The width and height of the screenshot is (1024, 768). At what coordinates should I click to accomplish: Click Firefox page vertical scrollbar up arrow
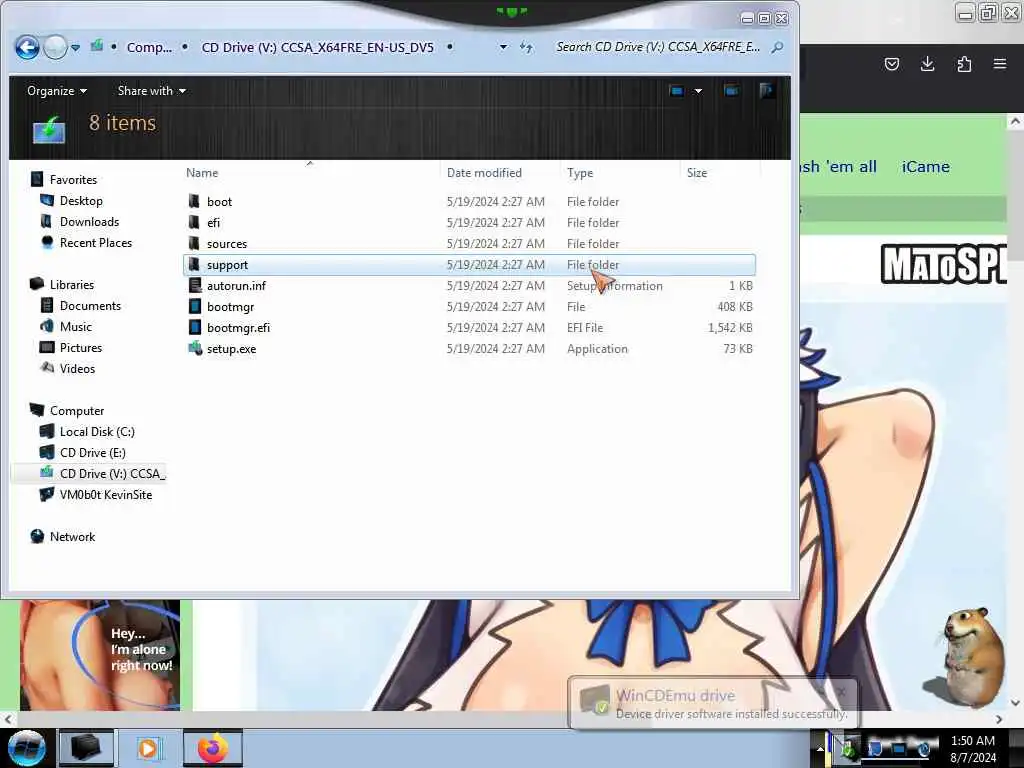[x=1015, y=121]
